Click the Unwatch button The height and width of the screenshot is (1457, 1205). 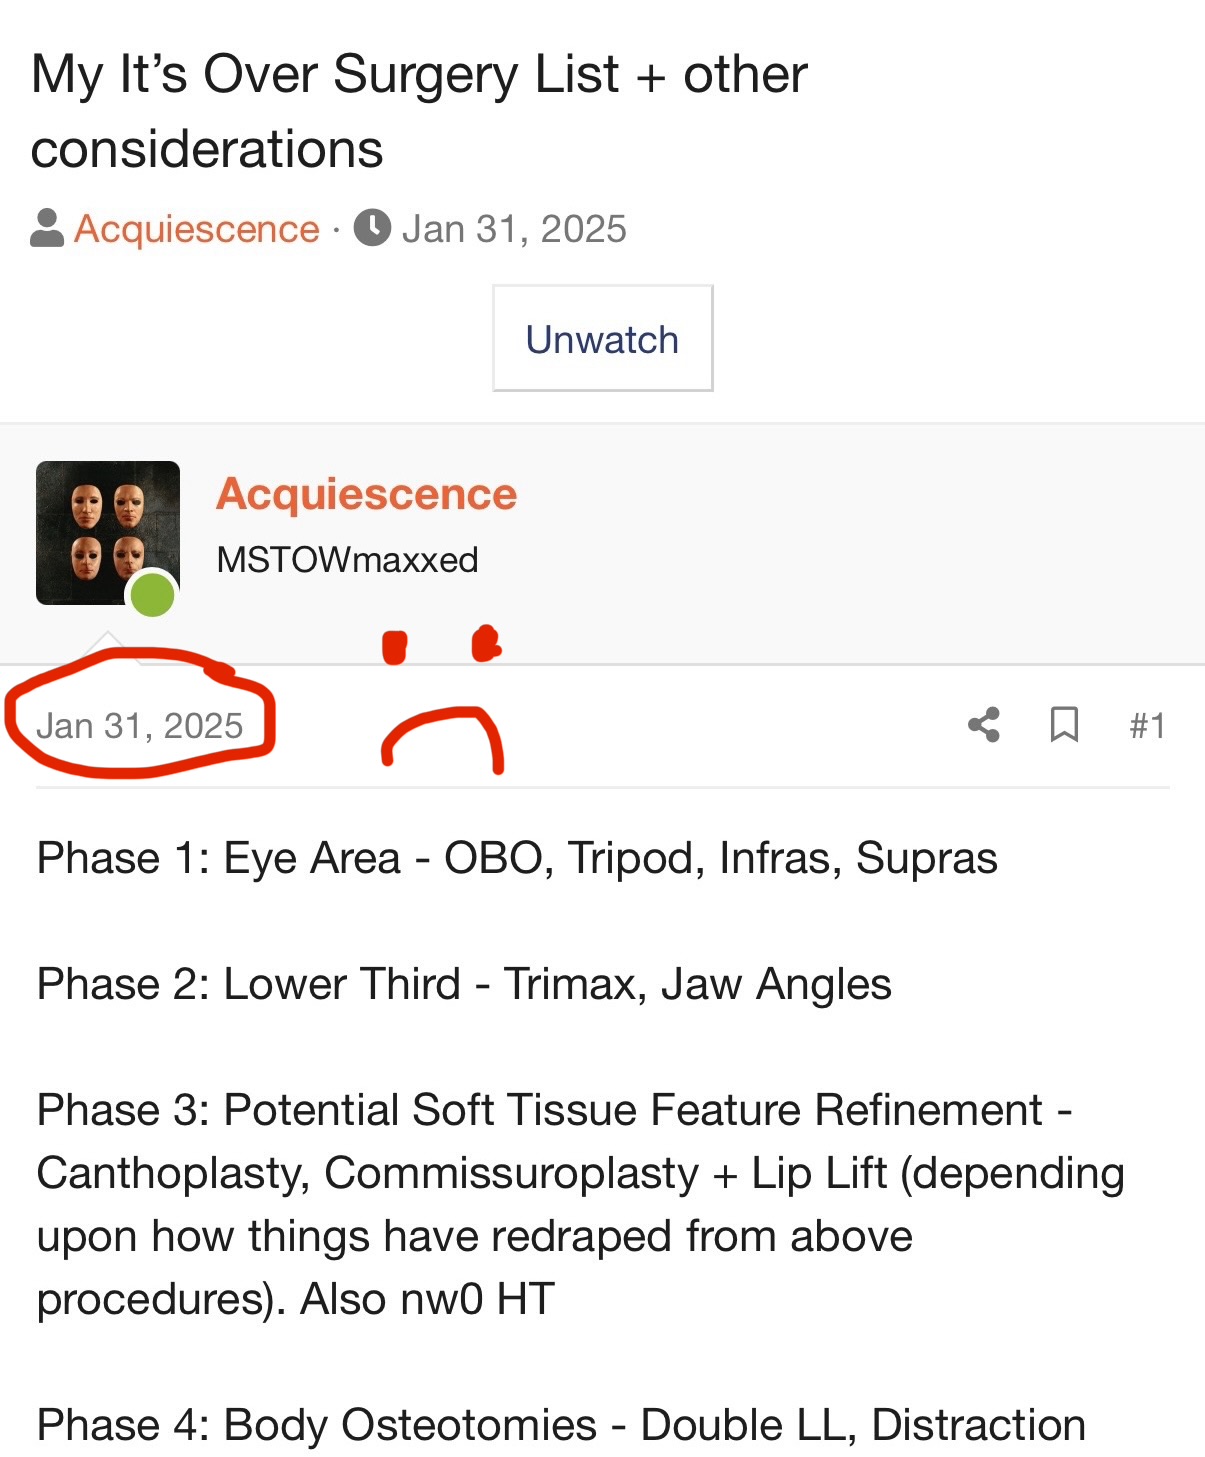point(602,339)
